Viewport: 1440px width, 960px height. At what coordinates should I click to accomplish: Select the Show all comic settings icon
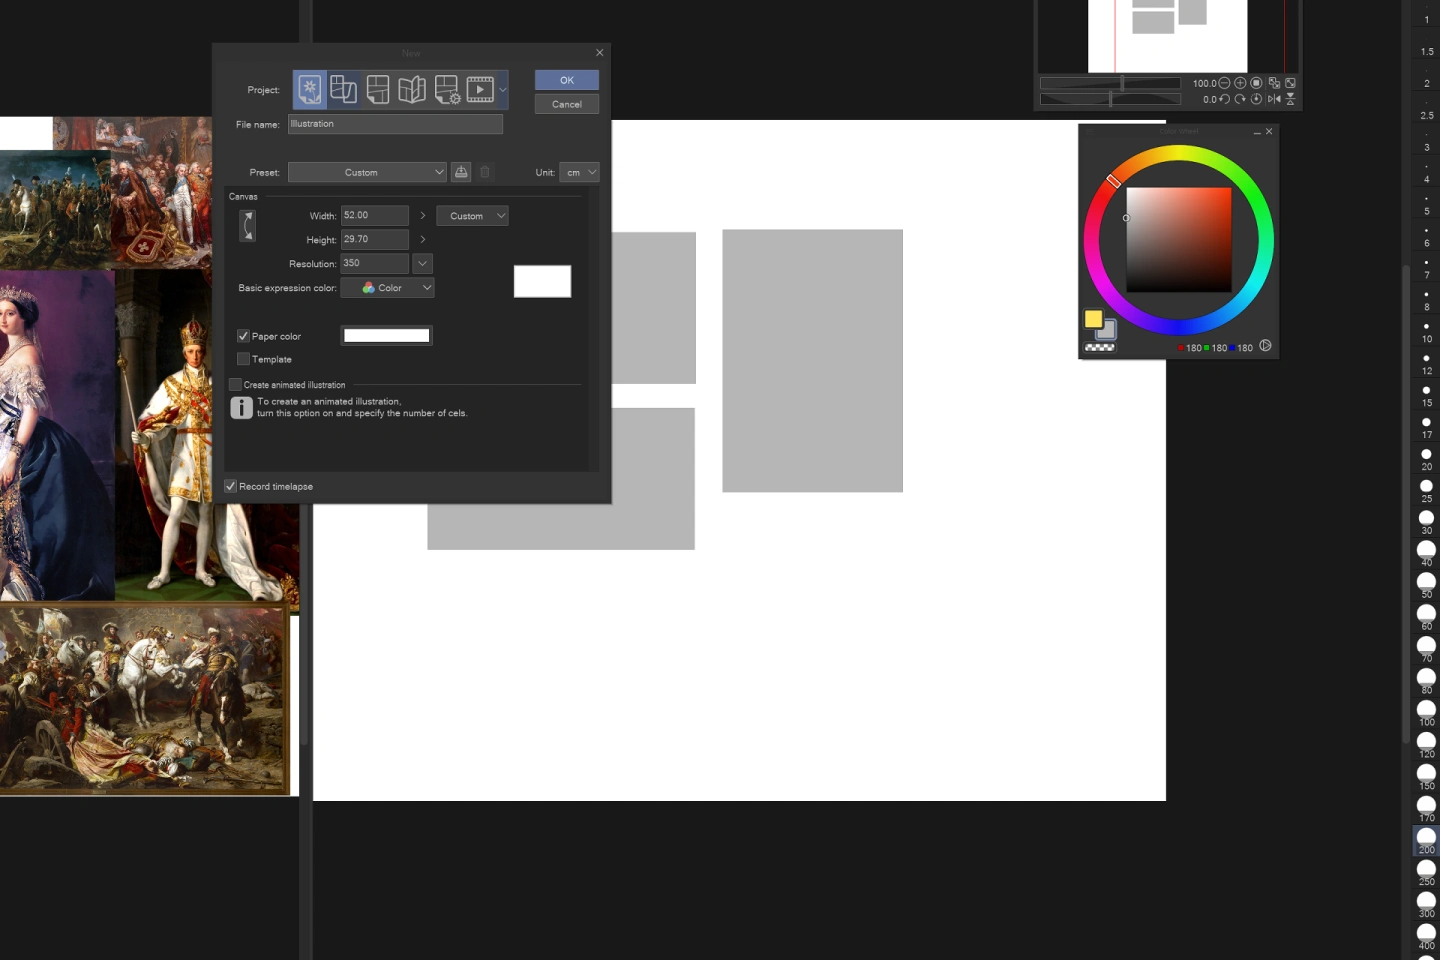[x=446, y=89]
